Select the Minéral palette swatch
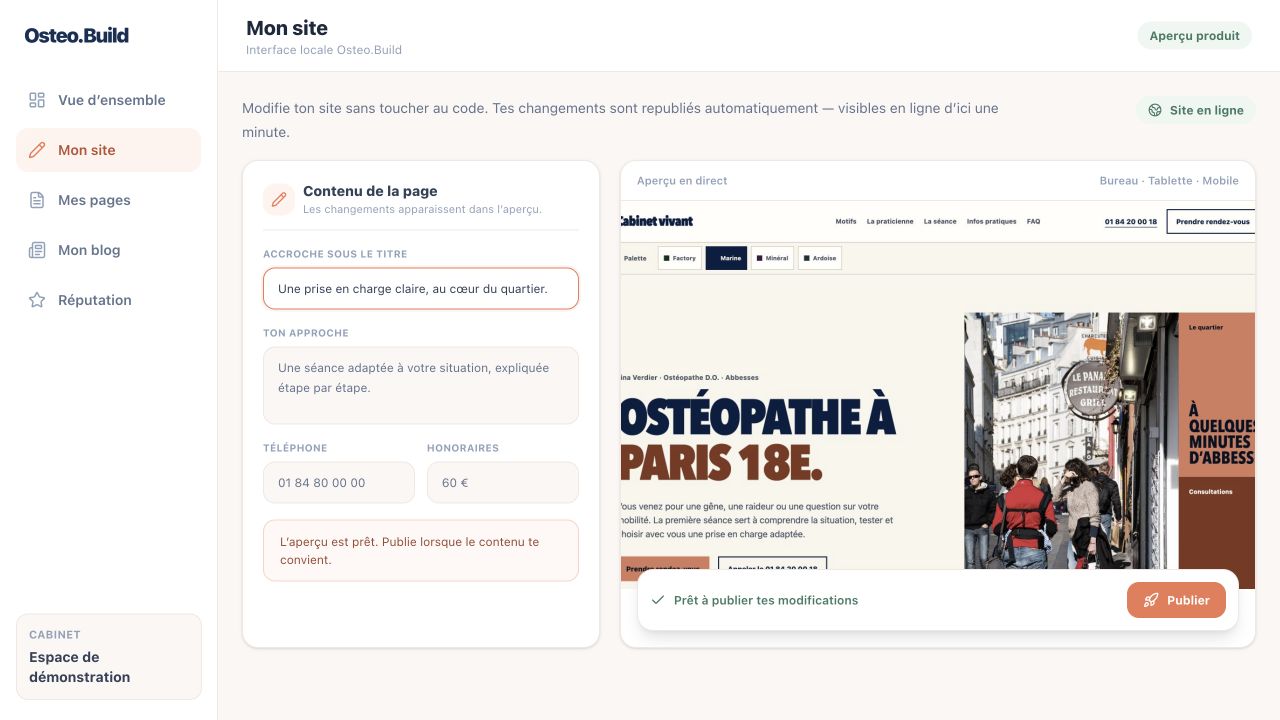1280x720 pixels. point(772,258)
